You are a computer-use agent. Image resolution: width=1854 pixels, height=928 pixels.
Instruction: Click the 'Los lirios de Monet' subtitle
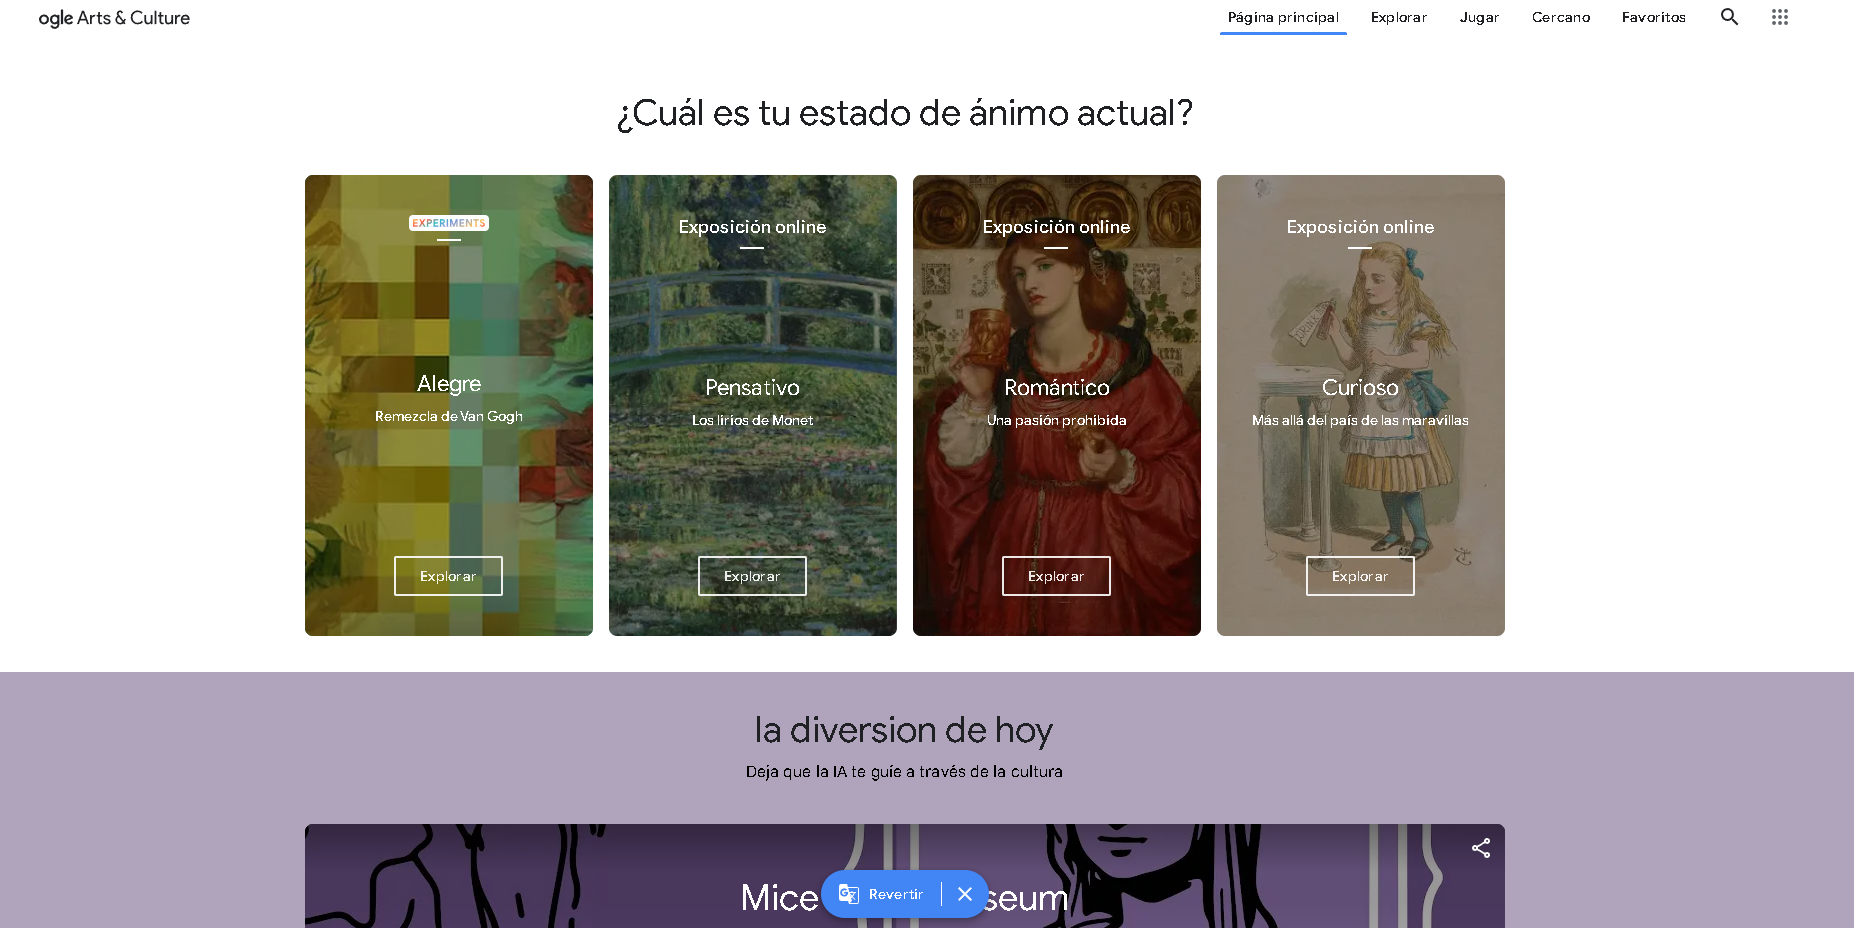click(x=752, y=420)
